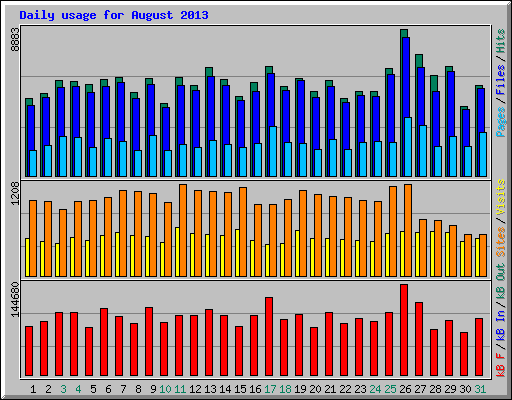
Task: Click the "Hits" legend label
Action: [501, 41]
